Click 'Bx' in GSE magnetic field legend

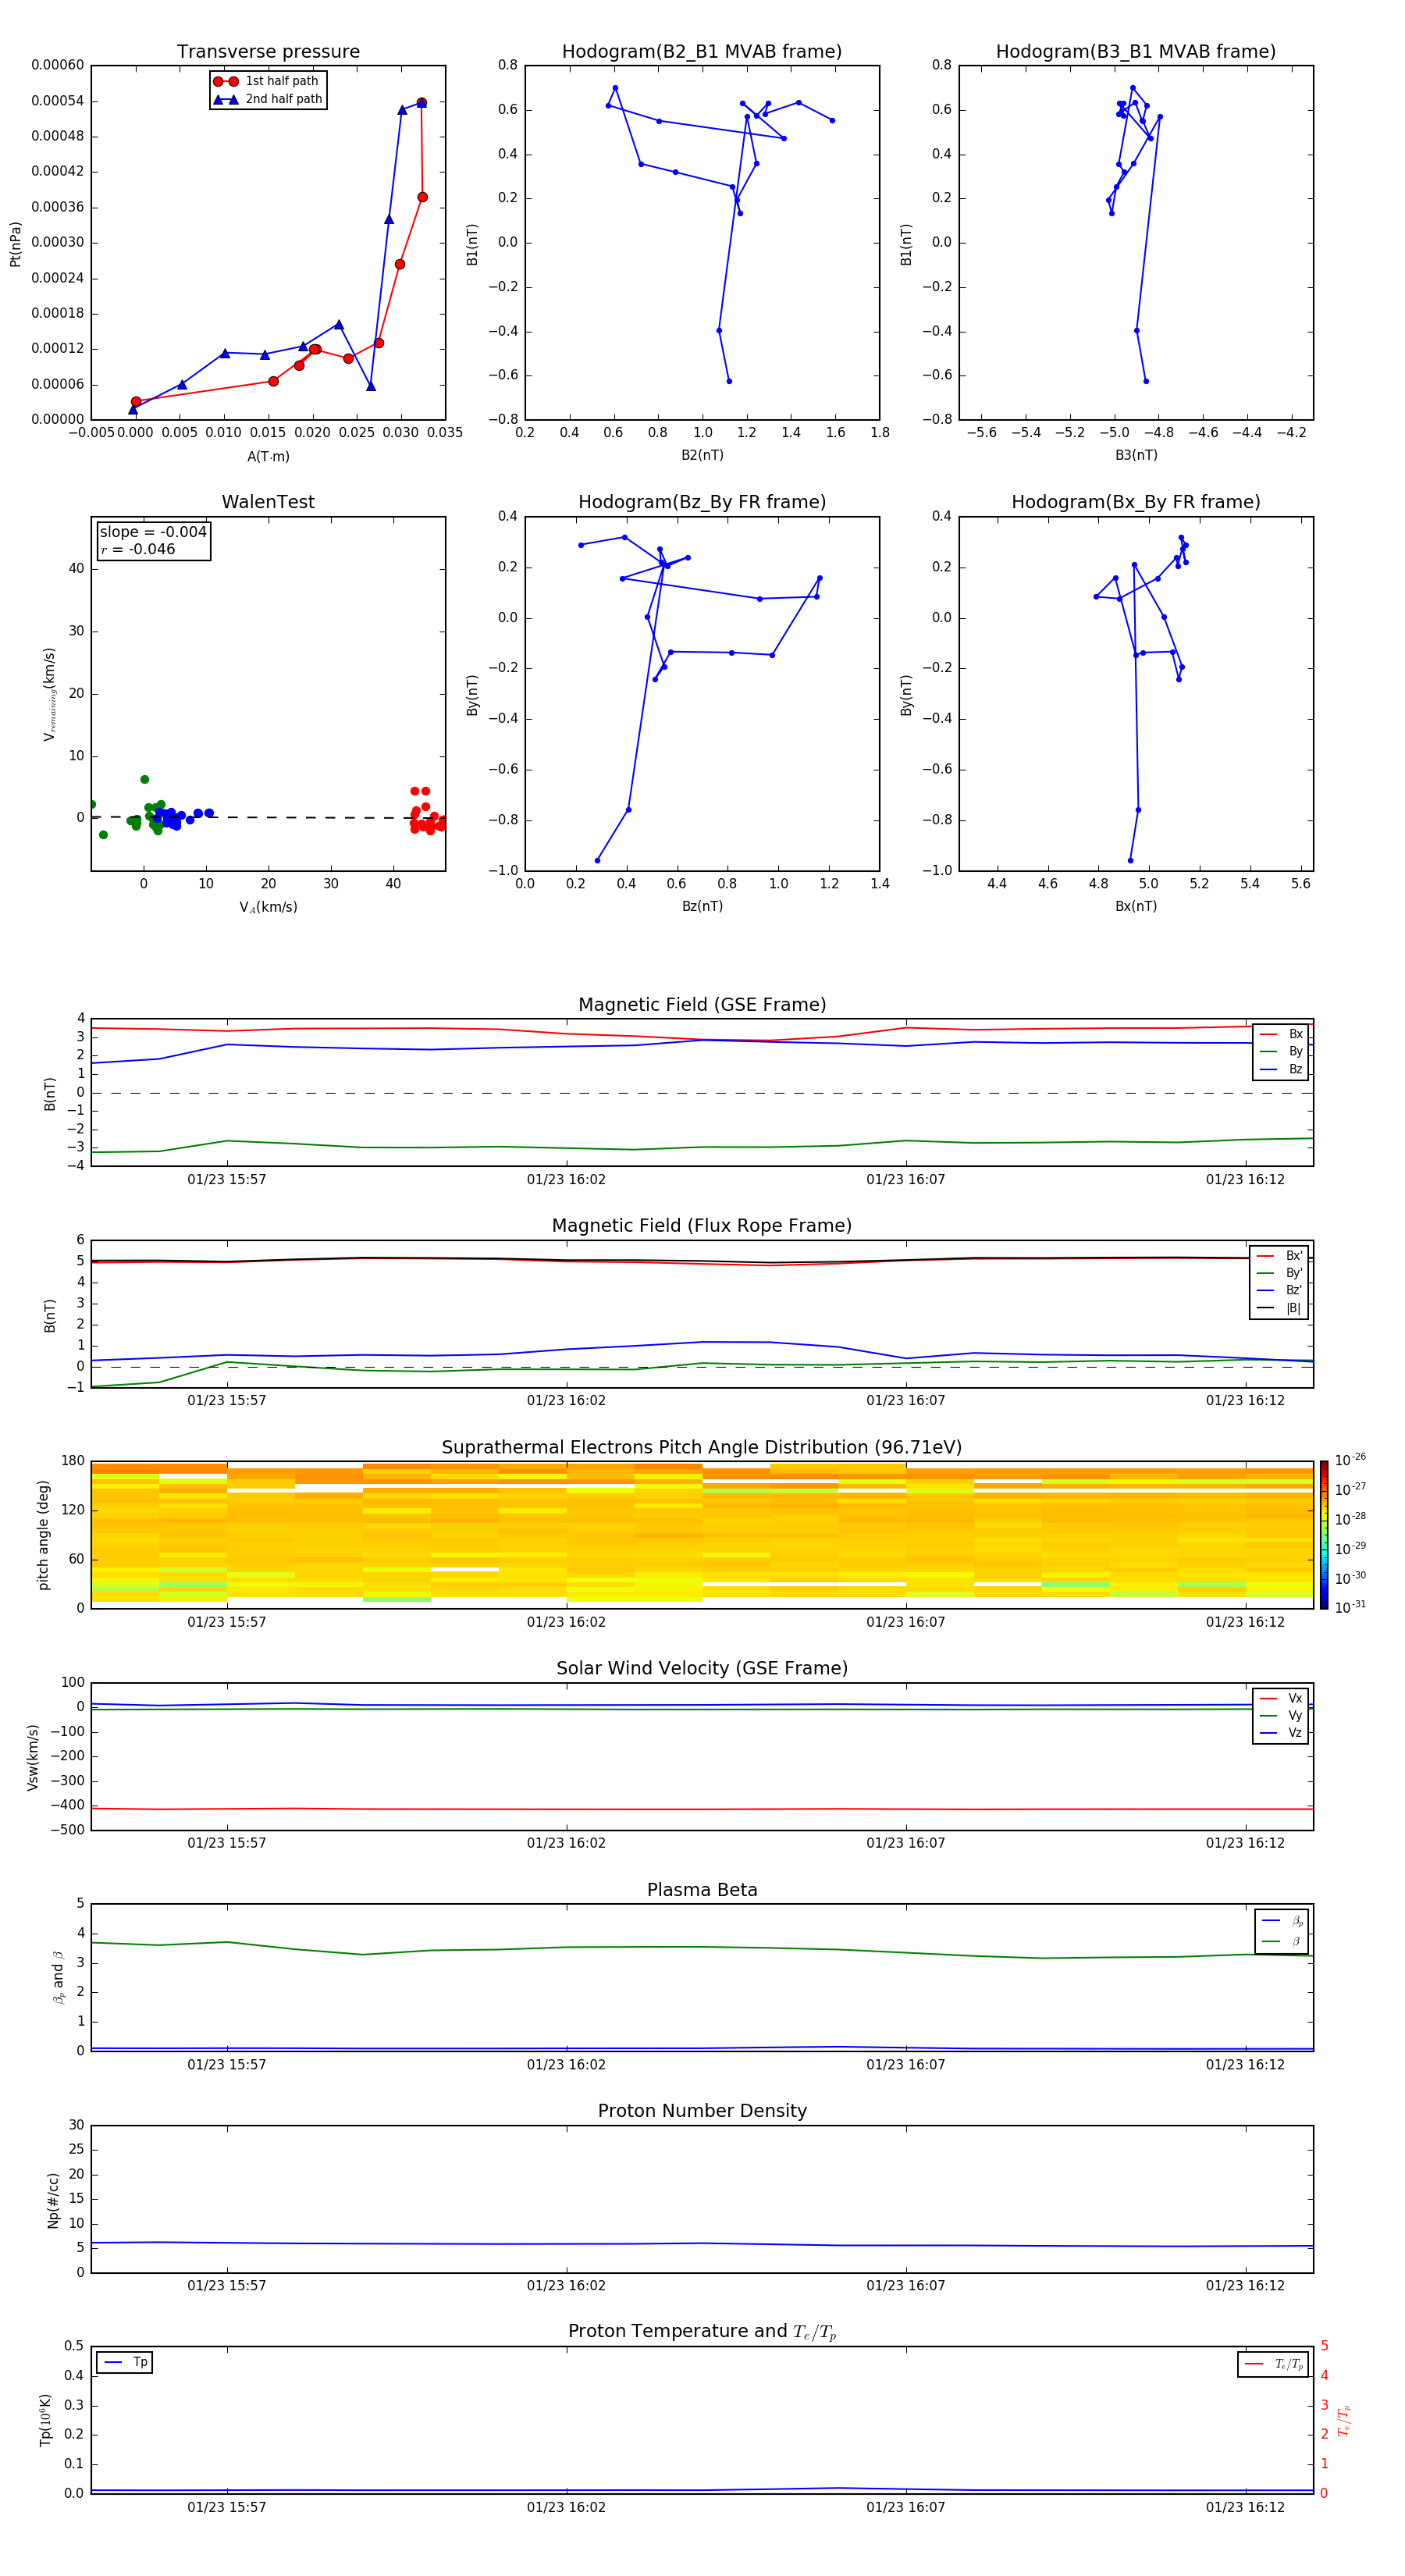point(1295,1034)
